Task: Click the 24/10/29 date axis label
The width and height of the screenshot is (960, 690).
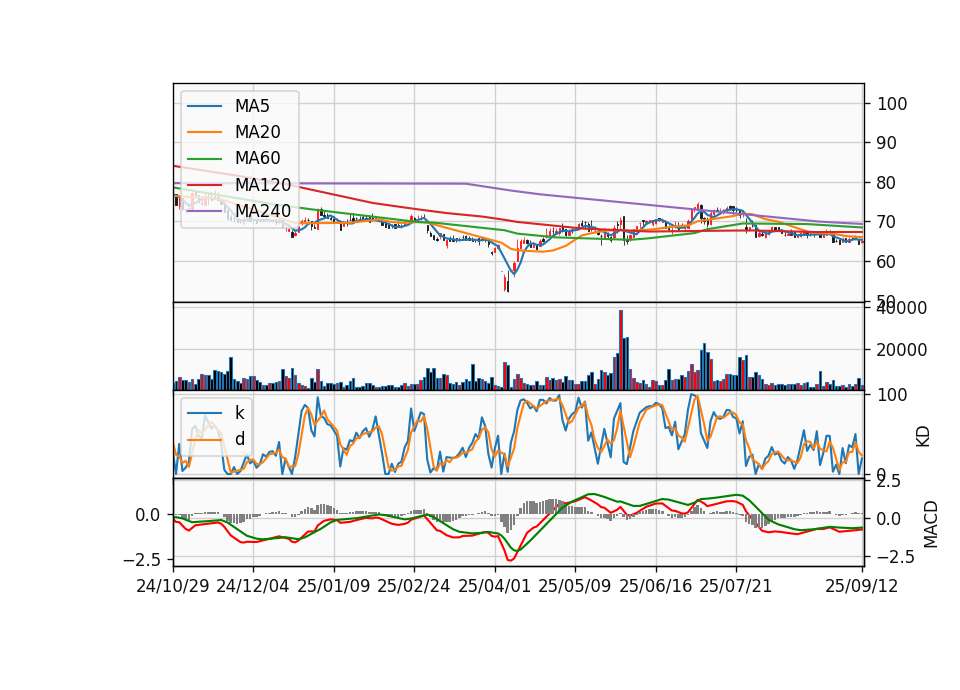Action: click(173, 586)
